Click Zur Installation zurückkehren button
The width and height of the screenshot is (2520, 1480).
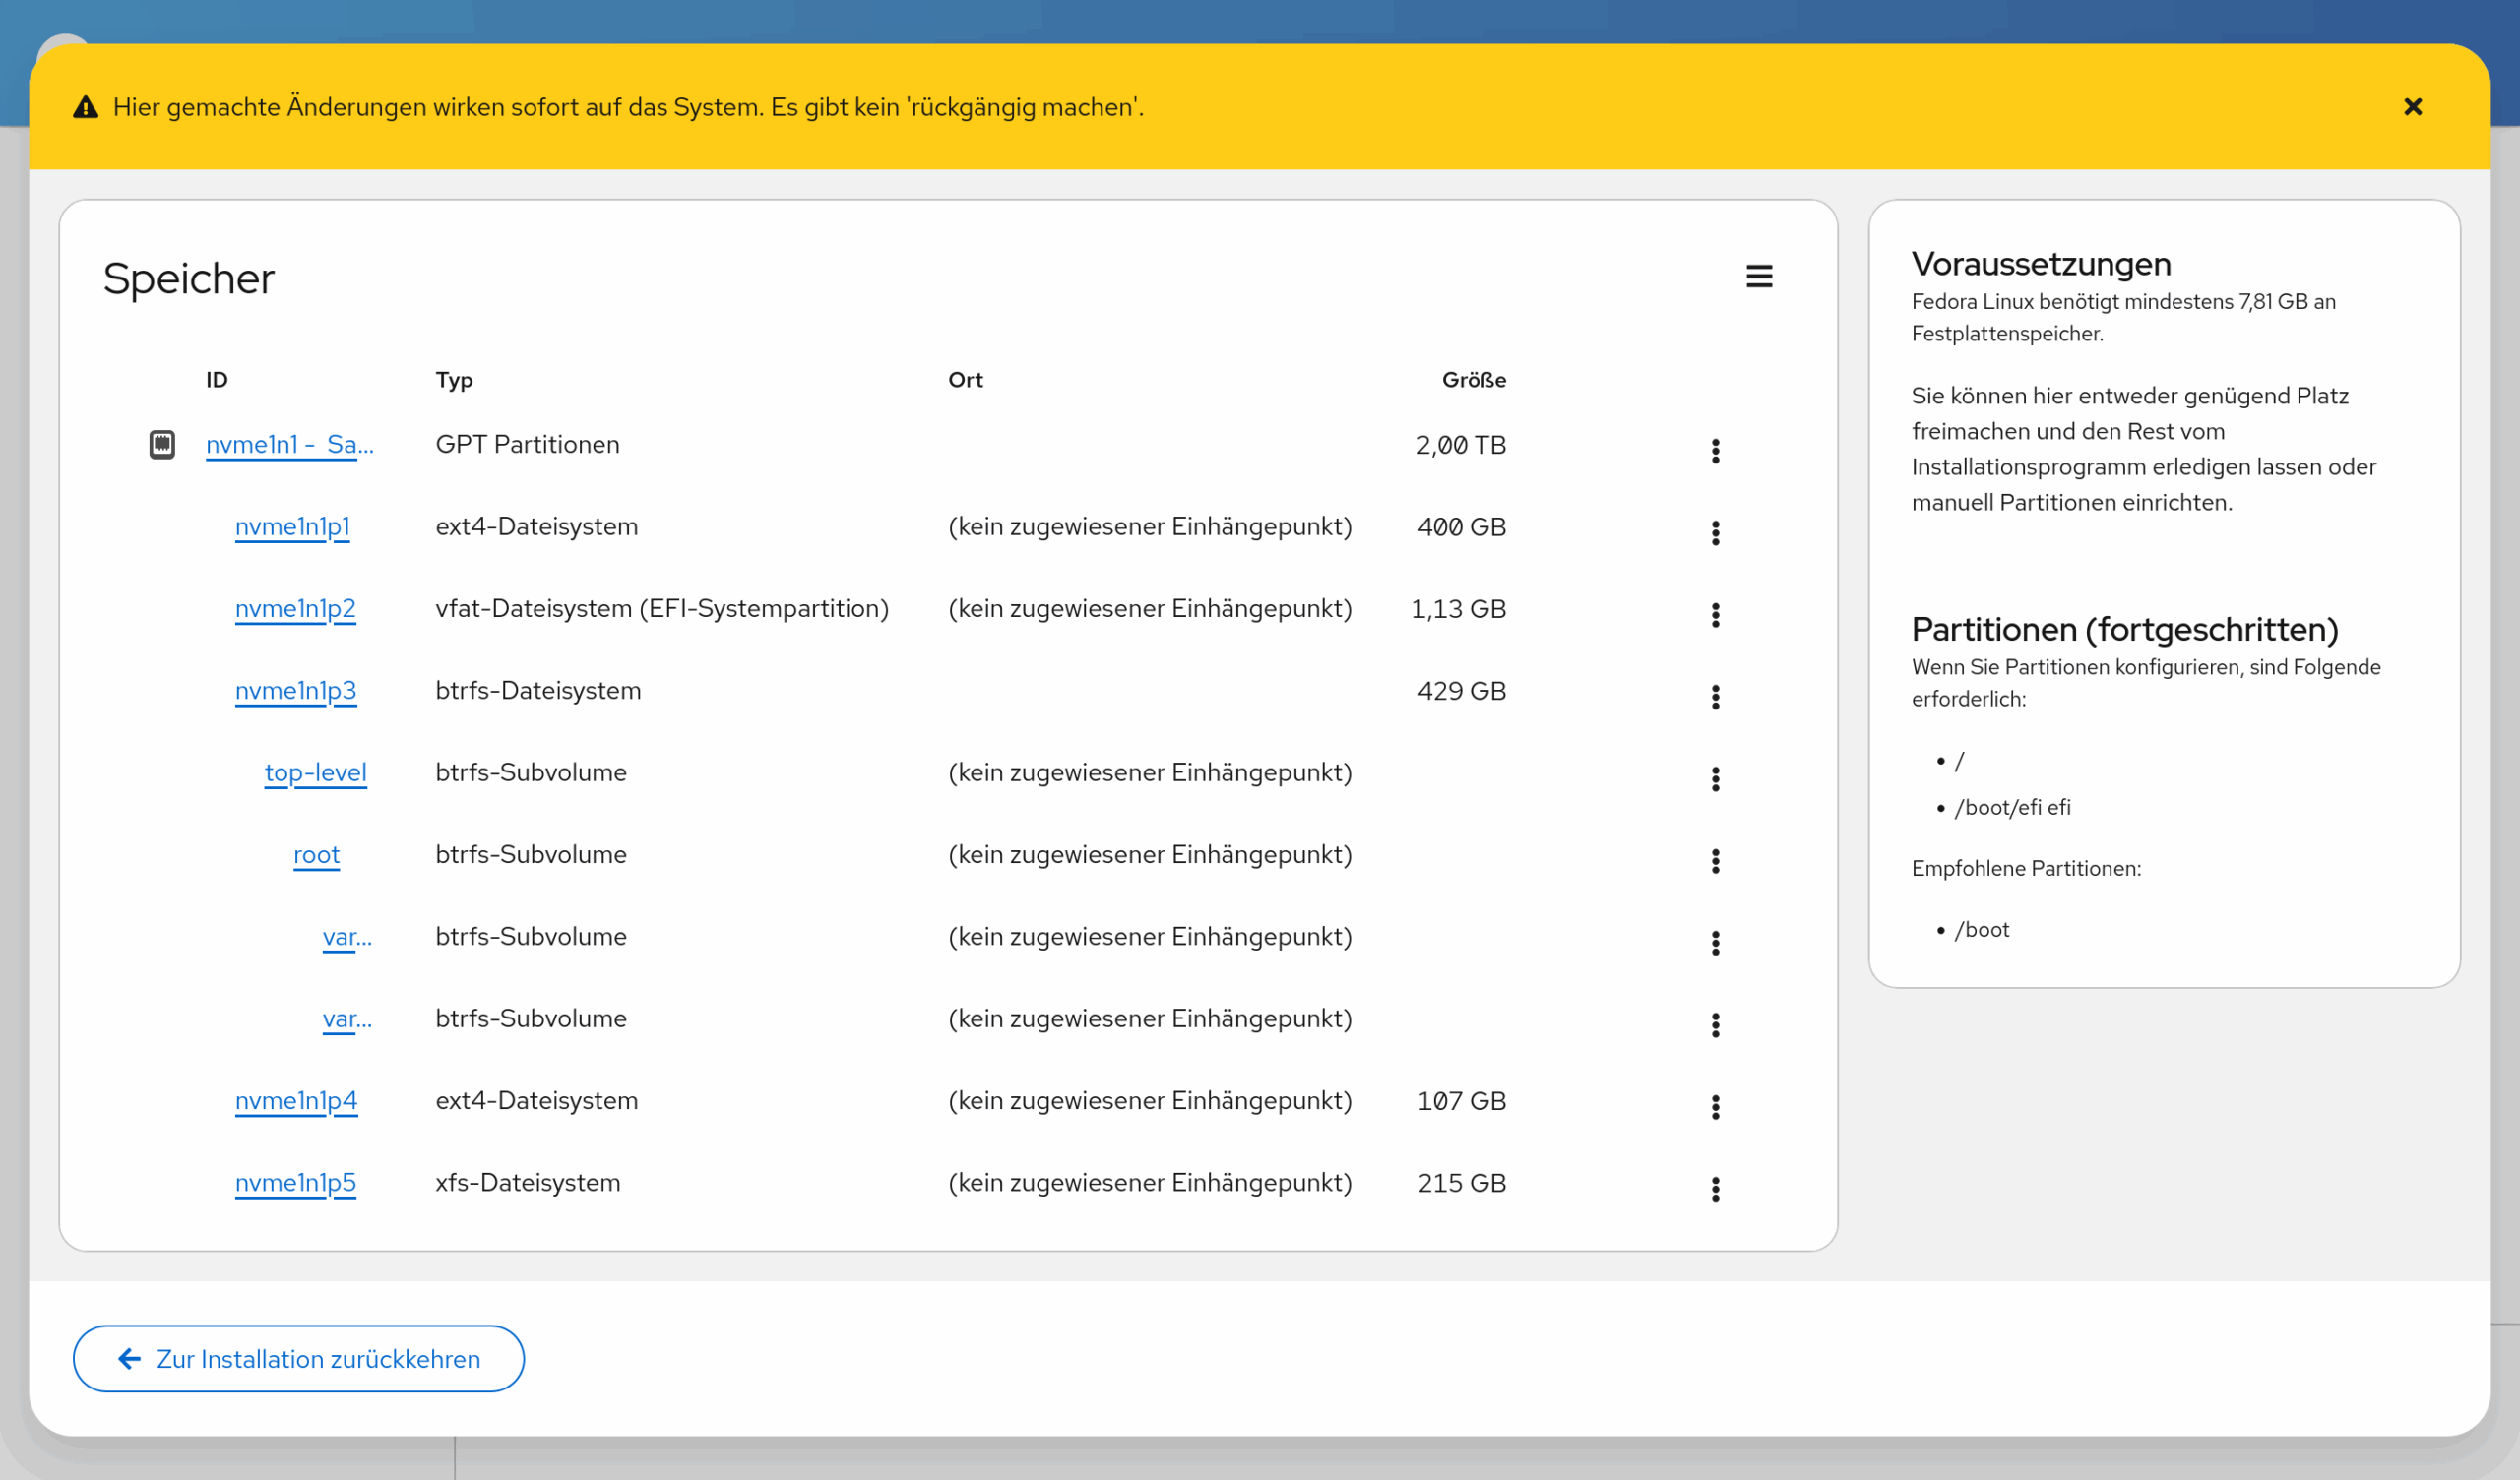(298, 1358)
